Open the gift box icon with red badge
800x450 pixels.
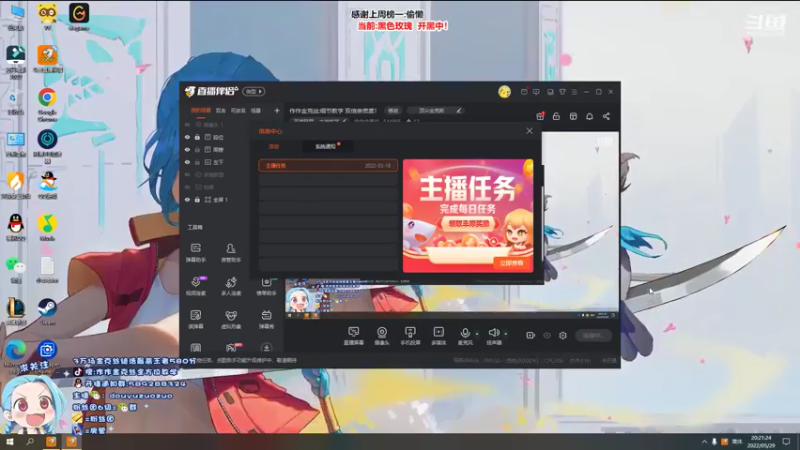540,116
